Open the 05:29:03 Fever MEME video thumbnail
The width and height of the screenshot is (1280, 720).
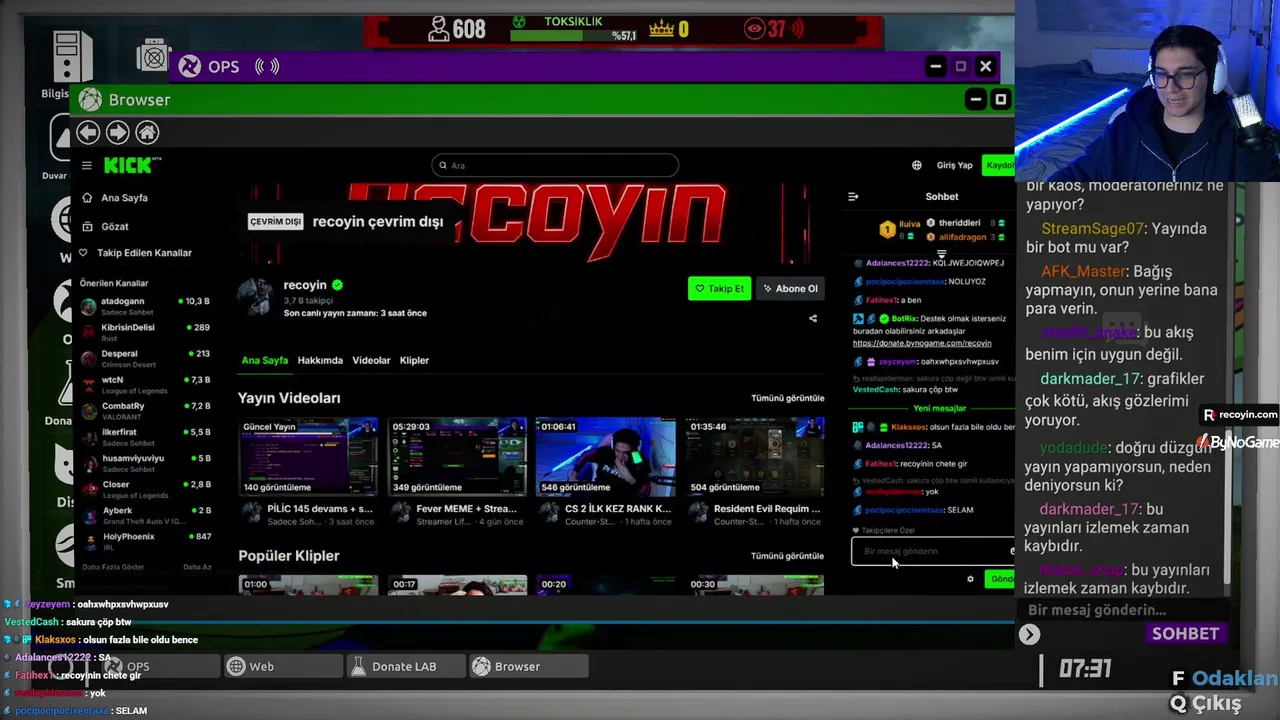tap(457, 456)
